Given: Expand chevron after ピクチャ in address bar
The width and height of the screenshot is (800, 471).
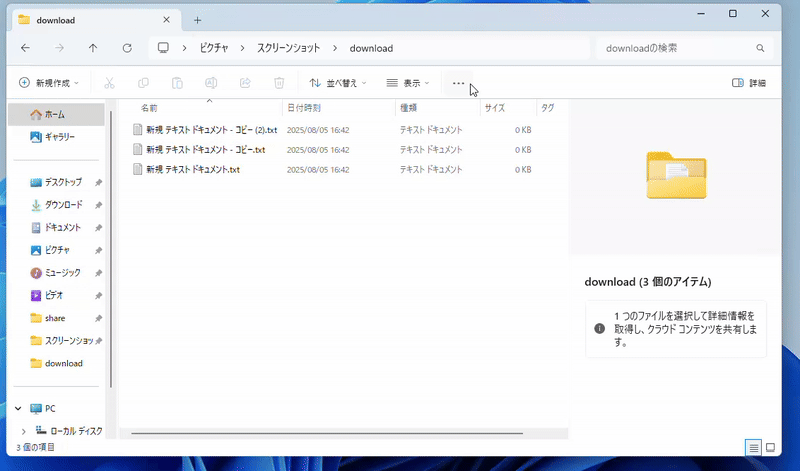Looking at the screenshot, I should pos(243,48).
